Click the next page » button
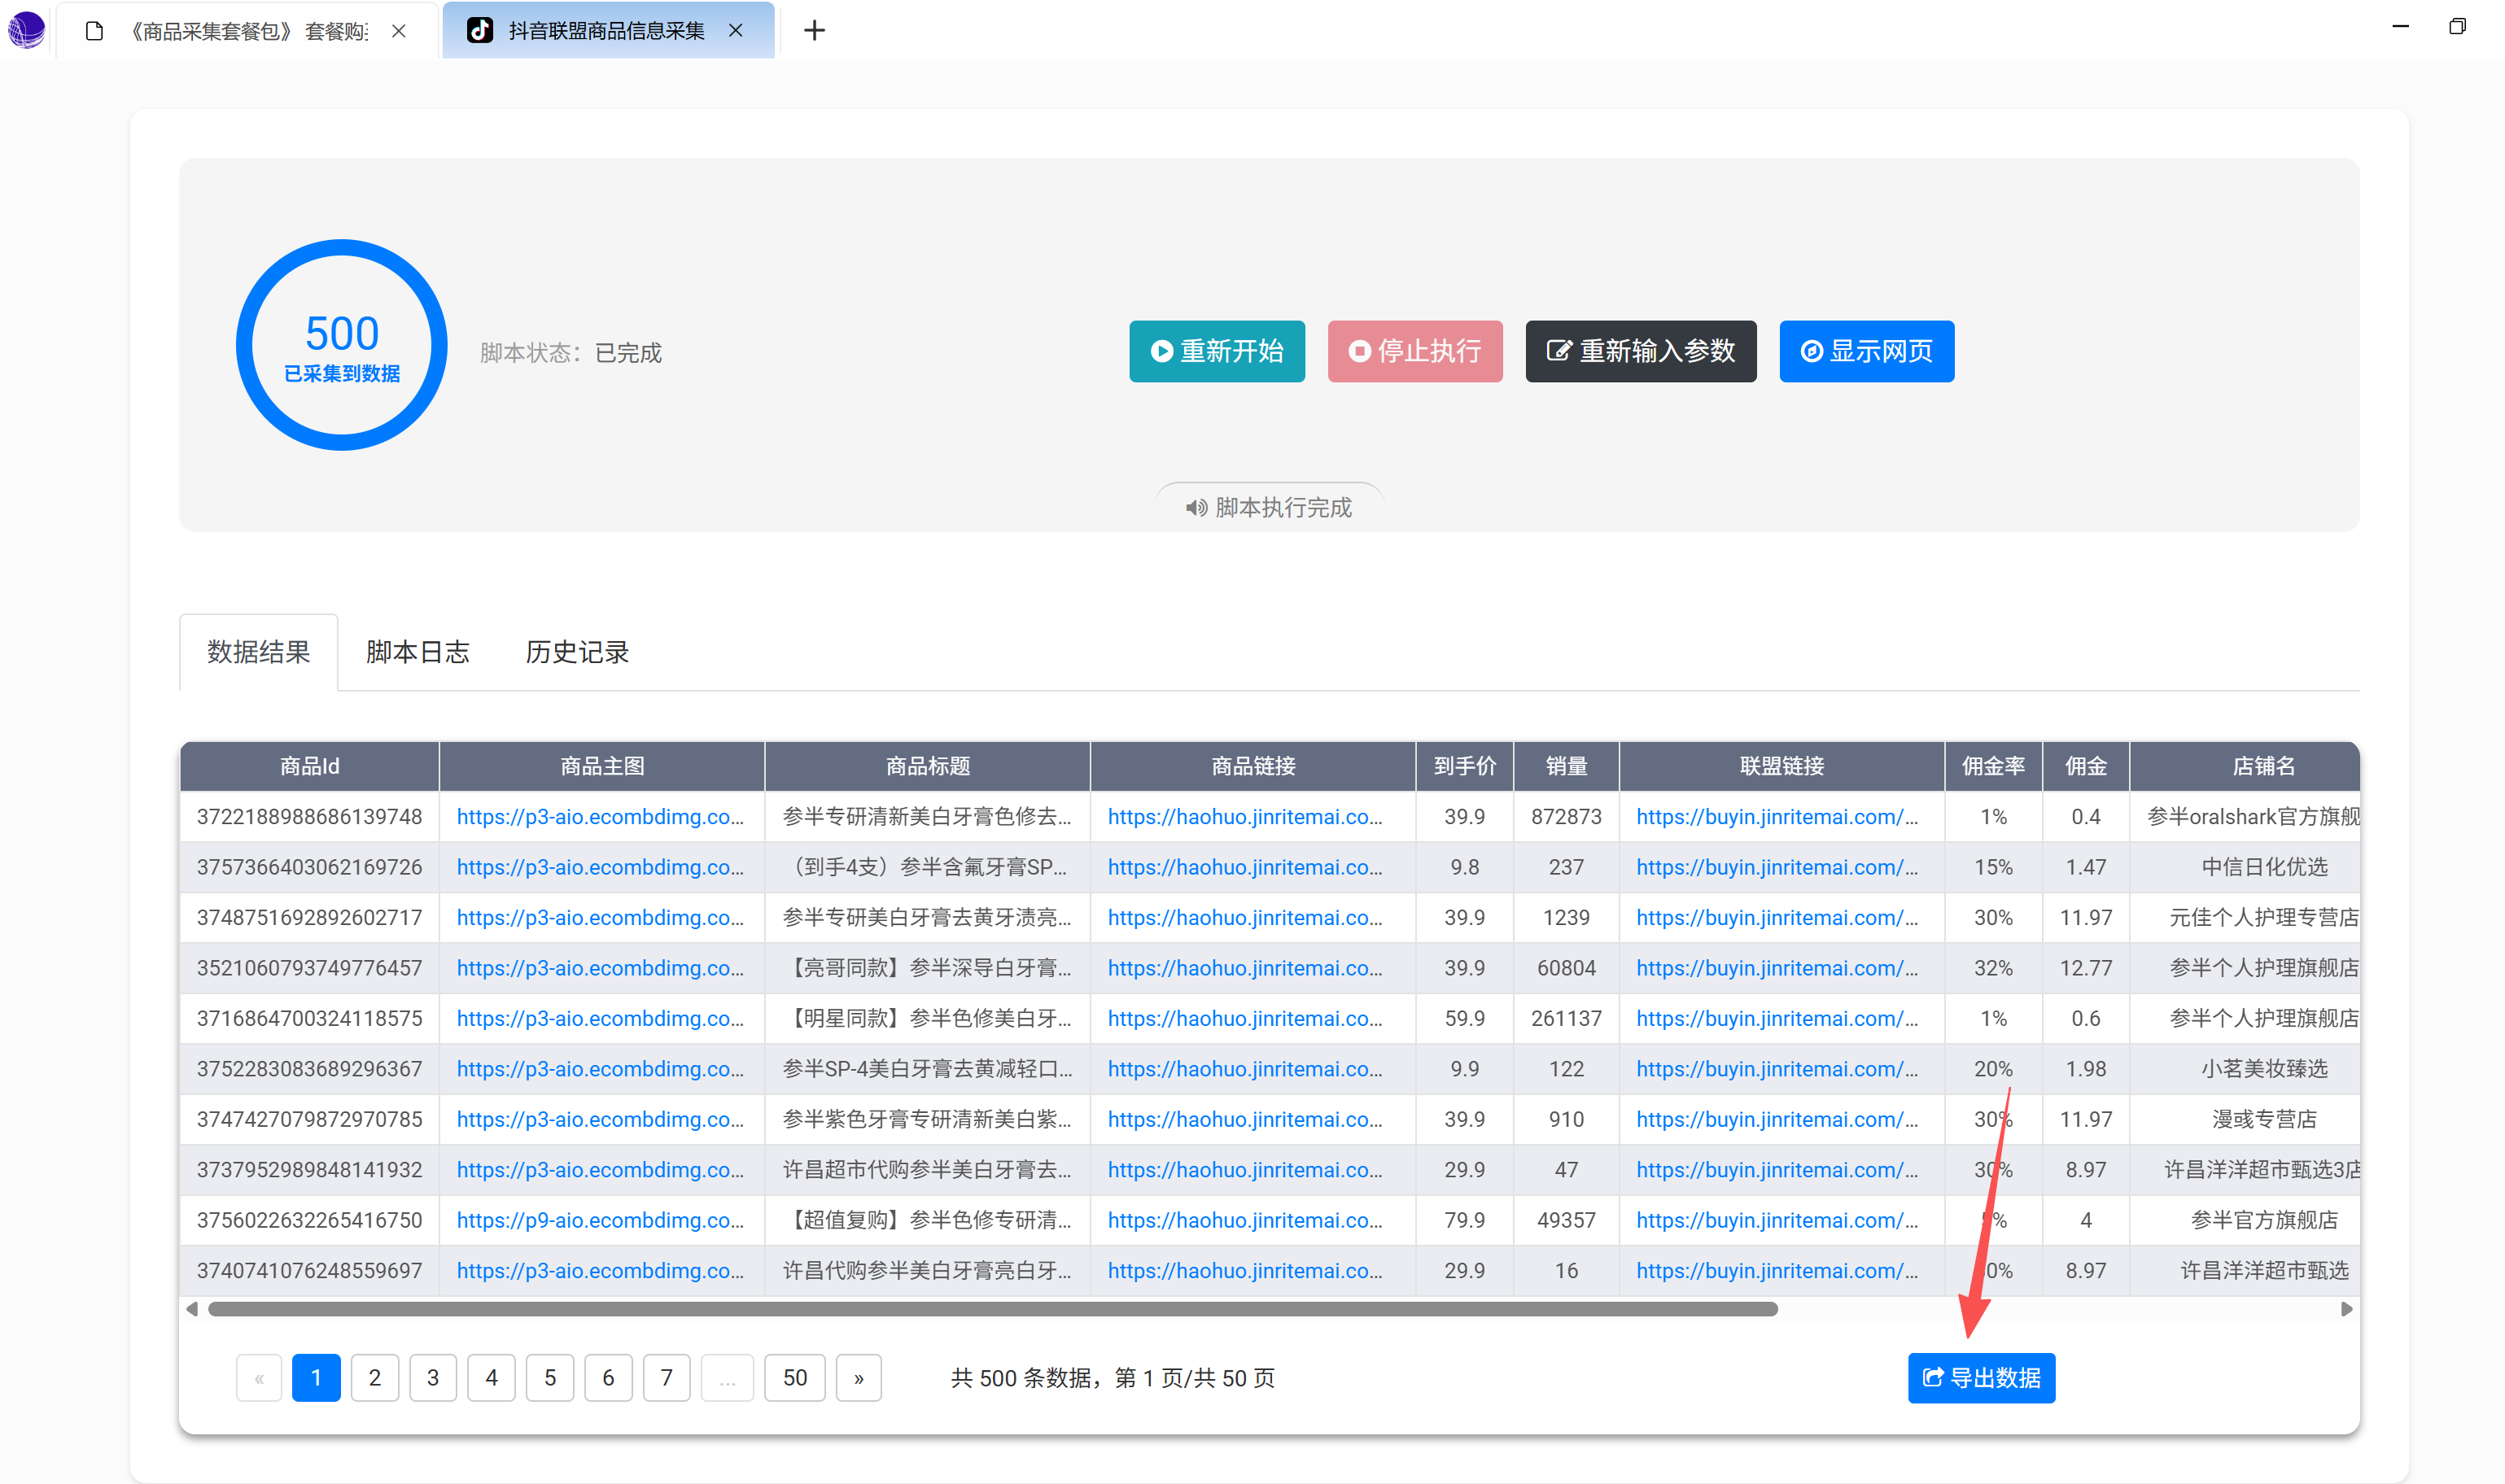 coord(859,1378)
